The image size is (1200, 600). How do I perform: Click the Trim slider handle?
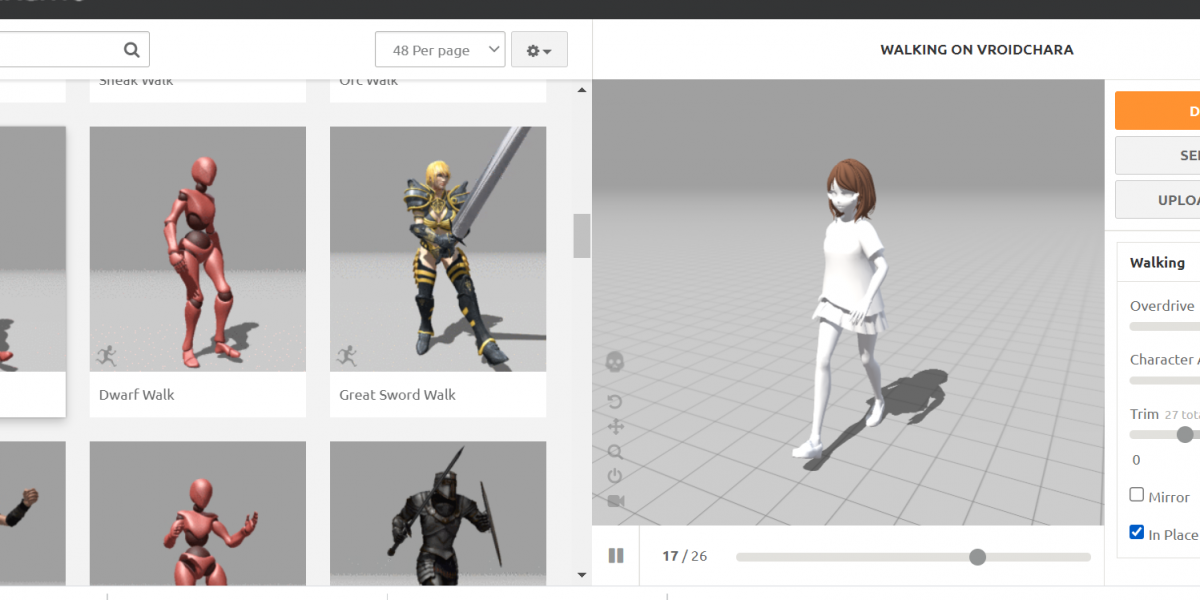(1185, 434)
